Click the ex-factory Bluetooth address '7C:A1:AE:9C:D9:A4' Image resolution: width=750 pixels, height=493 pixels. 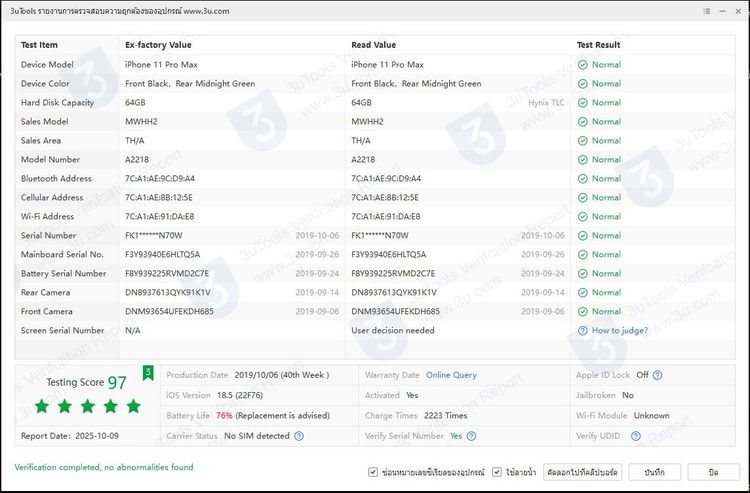[160, 178]
